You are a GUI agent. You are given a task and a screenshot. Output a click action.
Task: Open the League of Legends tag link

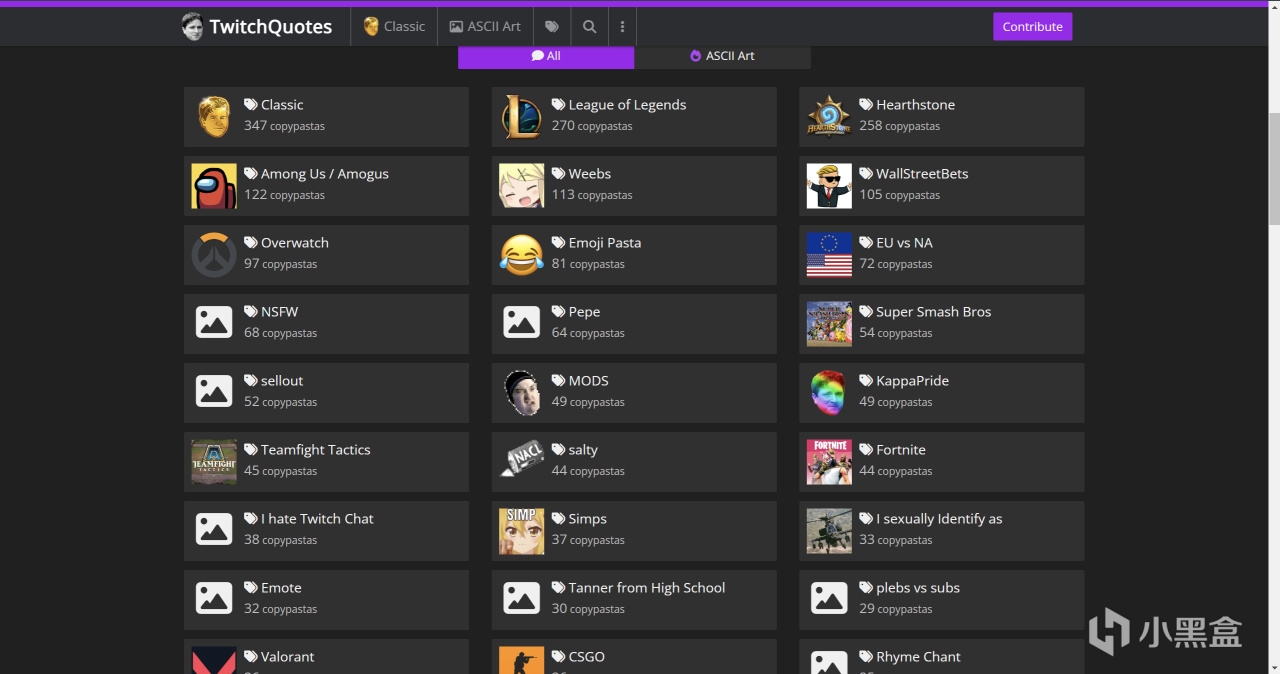click(x=619, y=105)
